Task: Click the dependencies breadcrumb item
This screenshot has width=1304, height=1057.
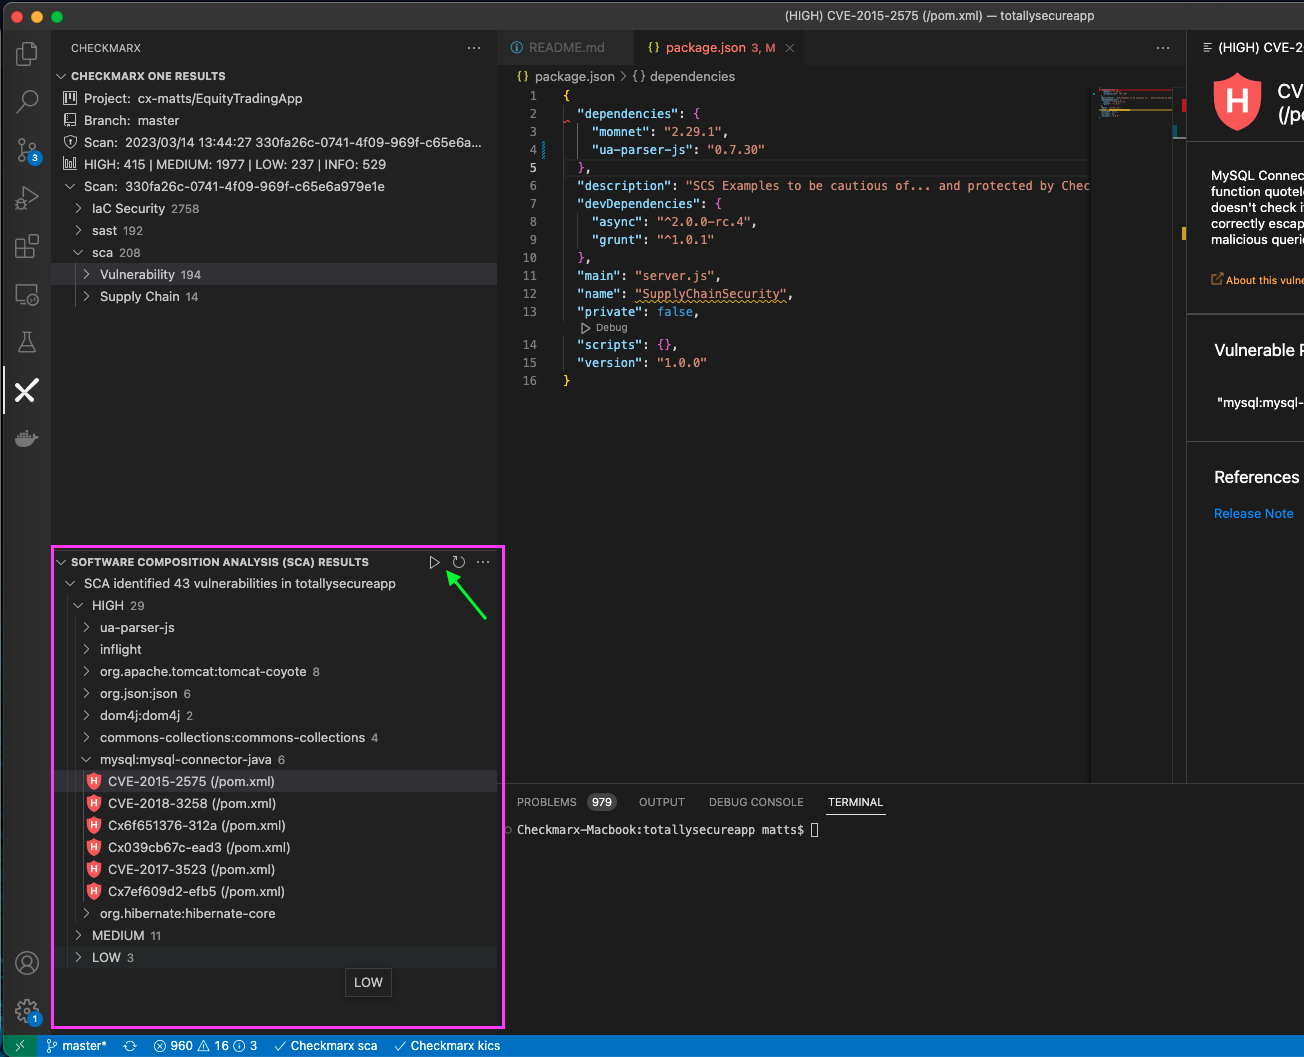Action: point(683,76)
